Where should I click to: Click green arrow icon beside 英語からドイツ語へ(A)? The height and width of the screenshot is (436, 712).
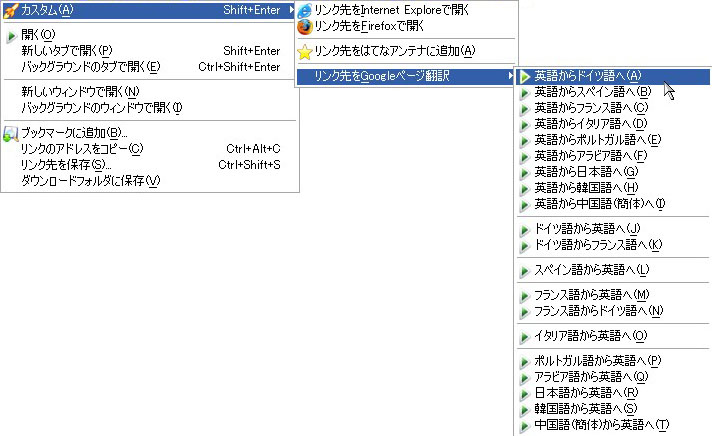[x=525, y=76]
